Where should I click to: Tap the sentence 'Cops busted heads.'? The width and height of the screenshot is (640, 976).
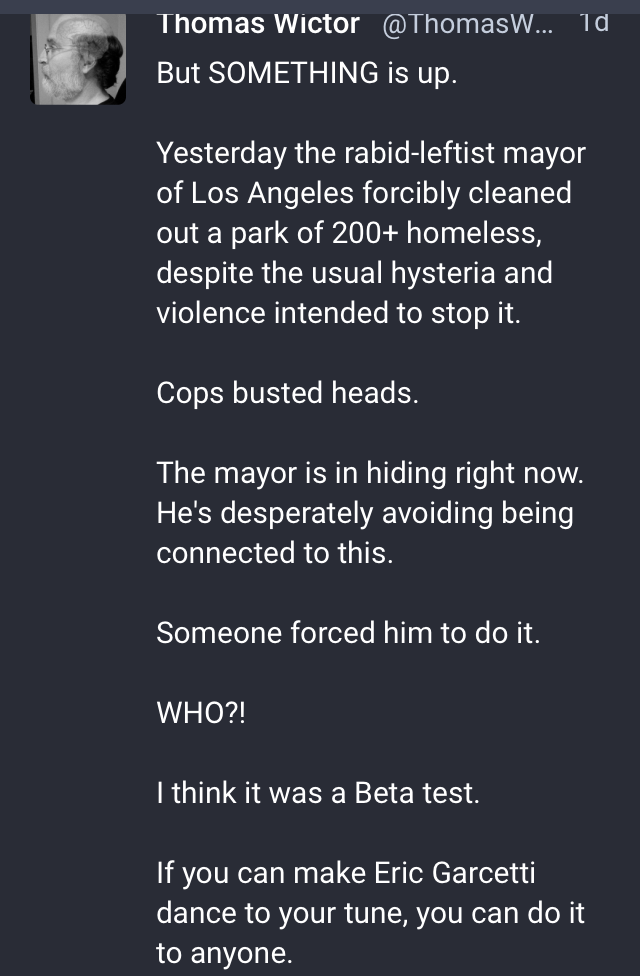pyautogui.click(x=288, y=393)
